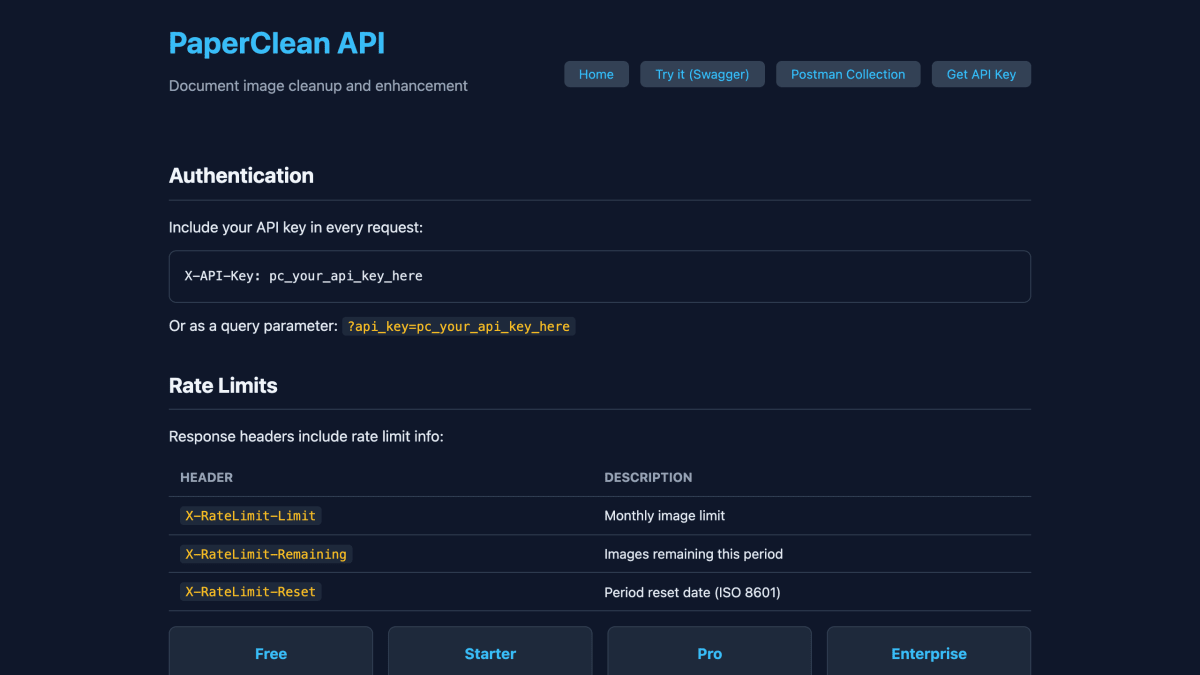Click 'Response headers include rate limit info' text

coord(306,437)
